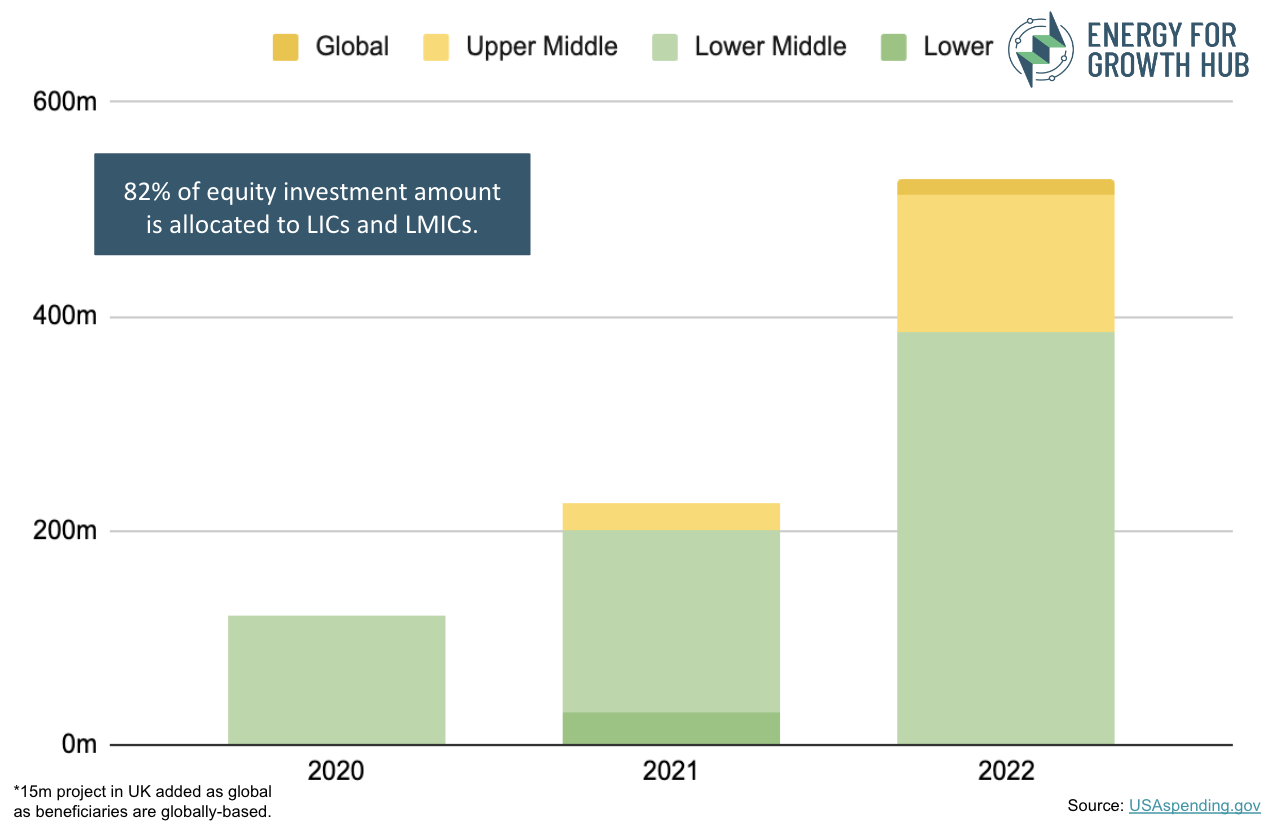Image resolution: width=1272 pixels, height=824 pixels.
Task: Select the Global legend color square
Action: (285, 46)
